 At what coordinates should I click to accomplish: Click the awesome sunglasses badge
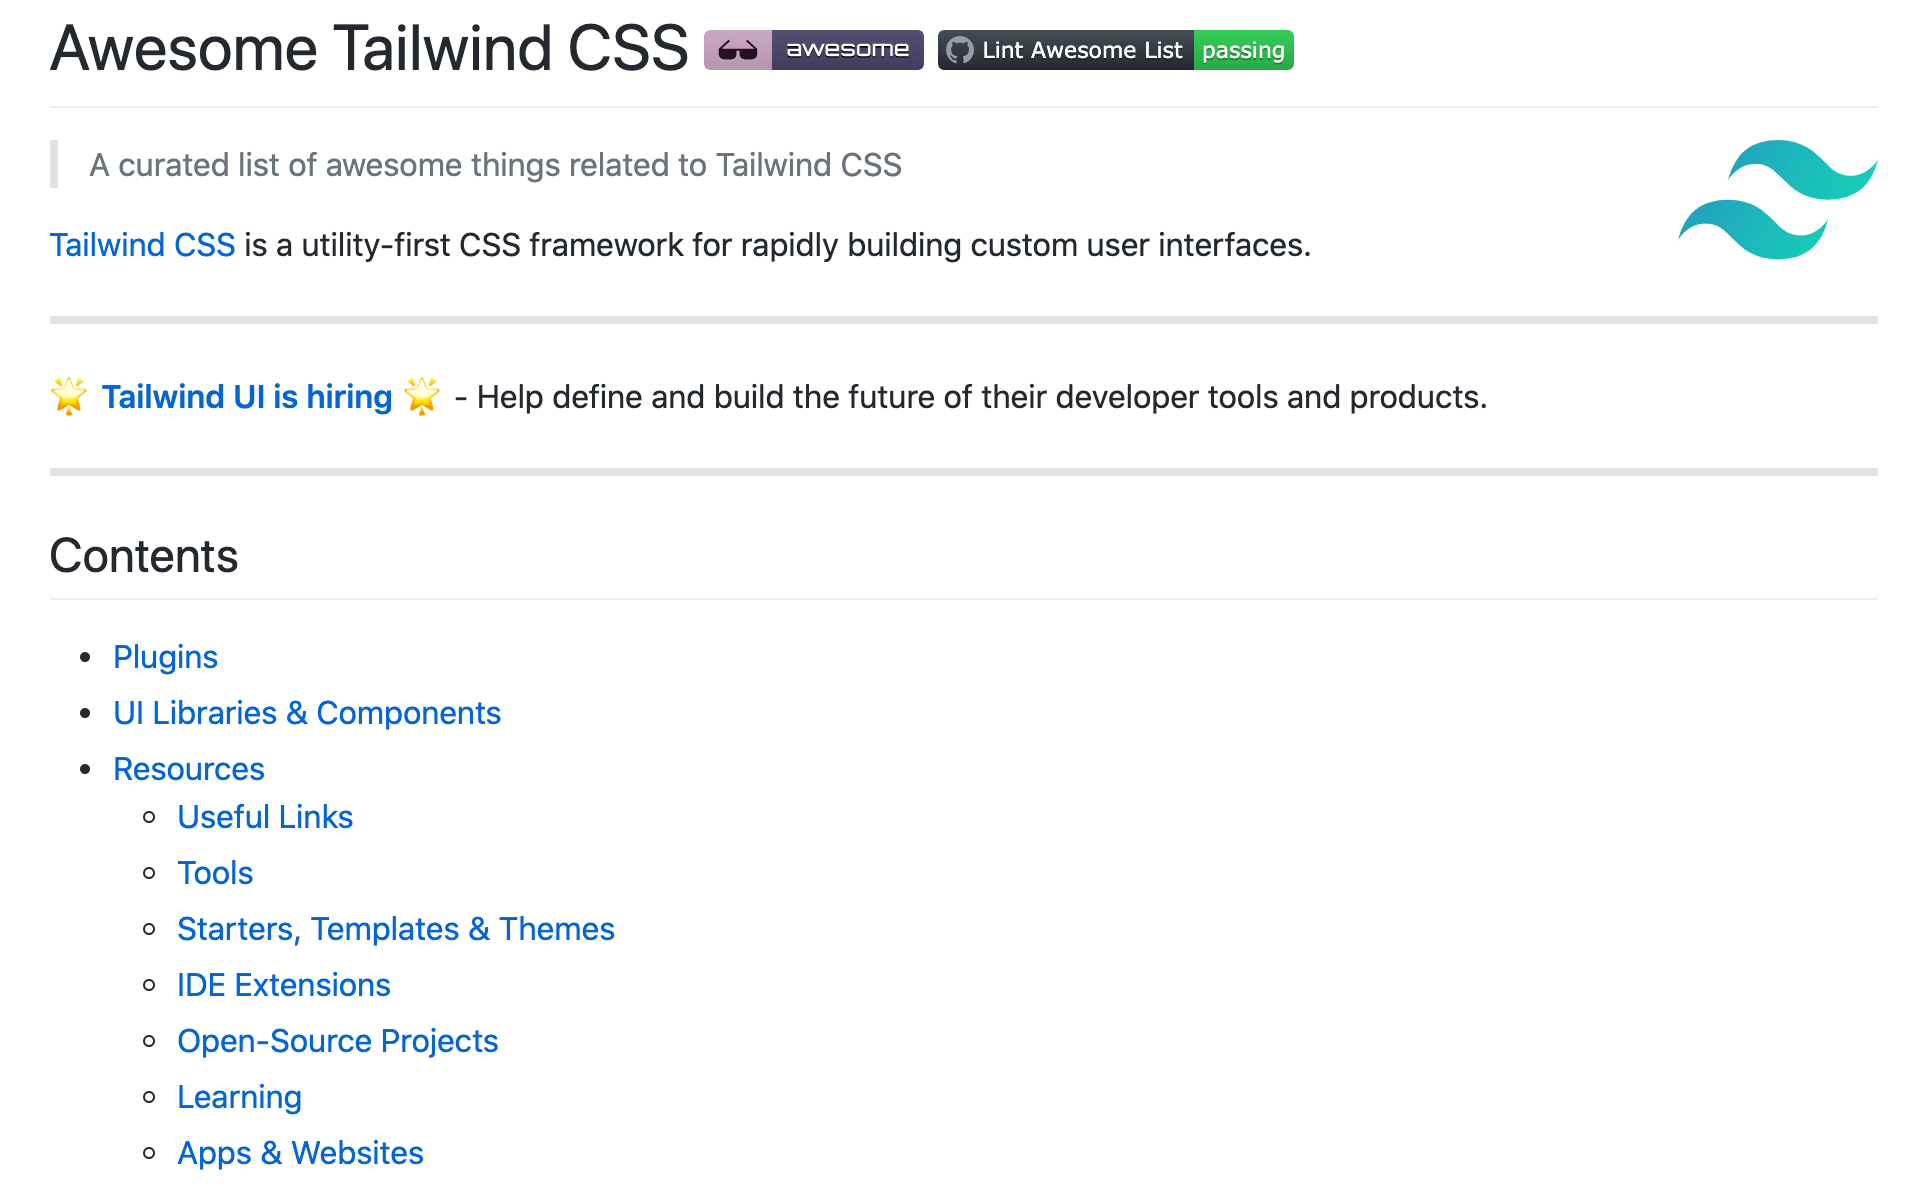click(x=813, y=50)
